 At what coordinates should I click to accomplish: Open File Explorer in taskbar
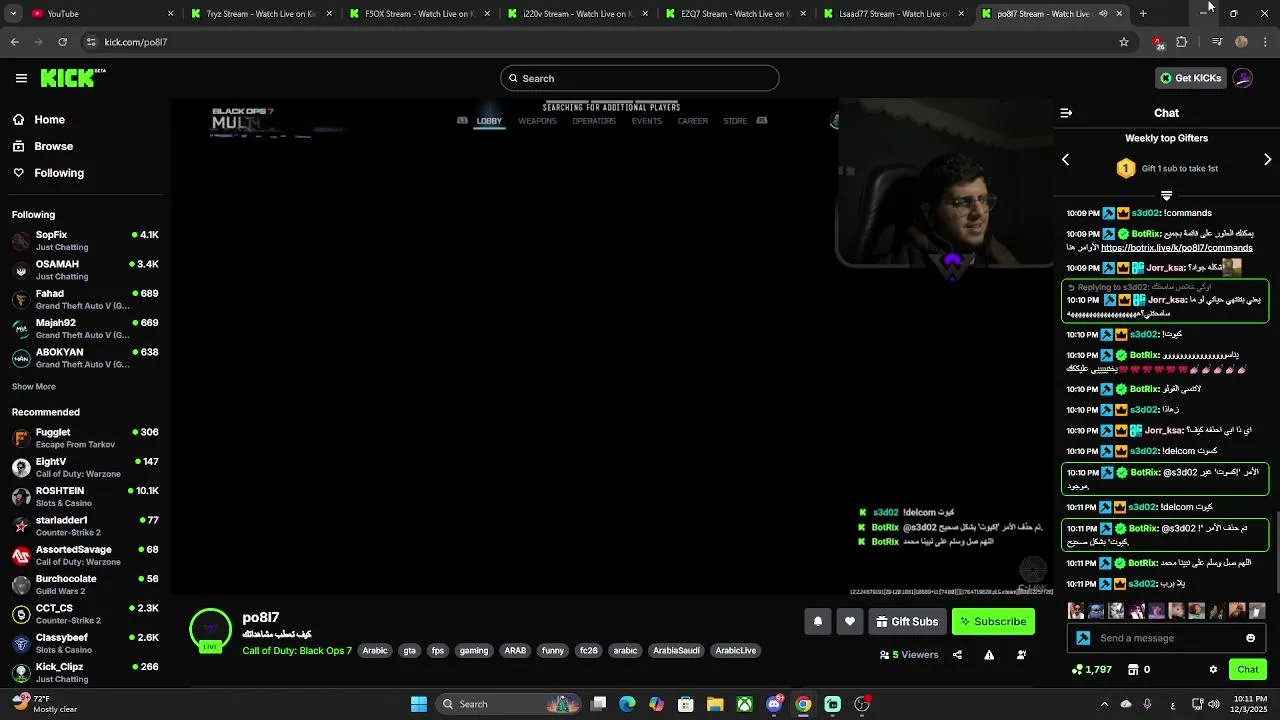click(715, 704)
